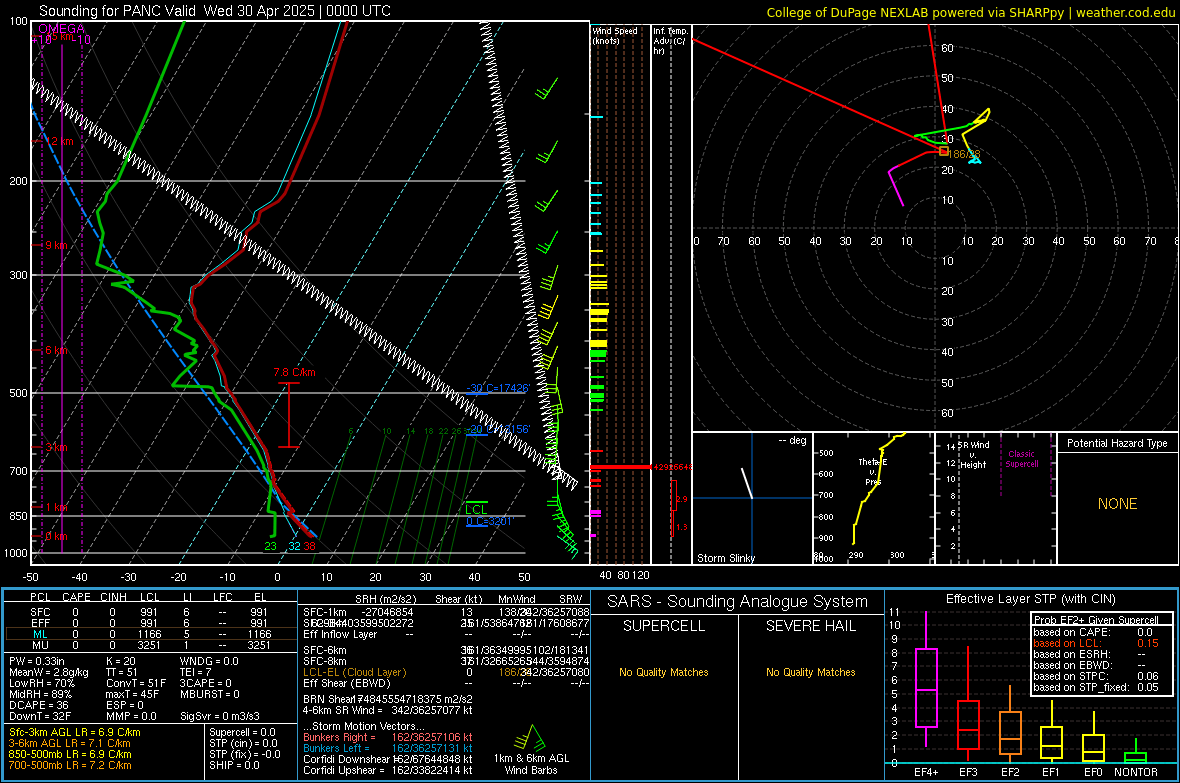Click the 'Potential Hazard Type' header
The width and height of the screenshot is (1180, 783).
pos(1117,443)
